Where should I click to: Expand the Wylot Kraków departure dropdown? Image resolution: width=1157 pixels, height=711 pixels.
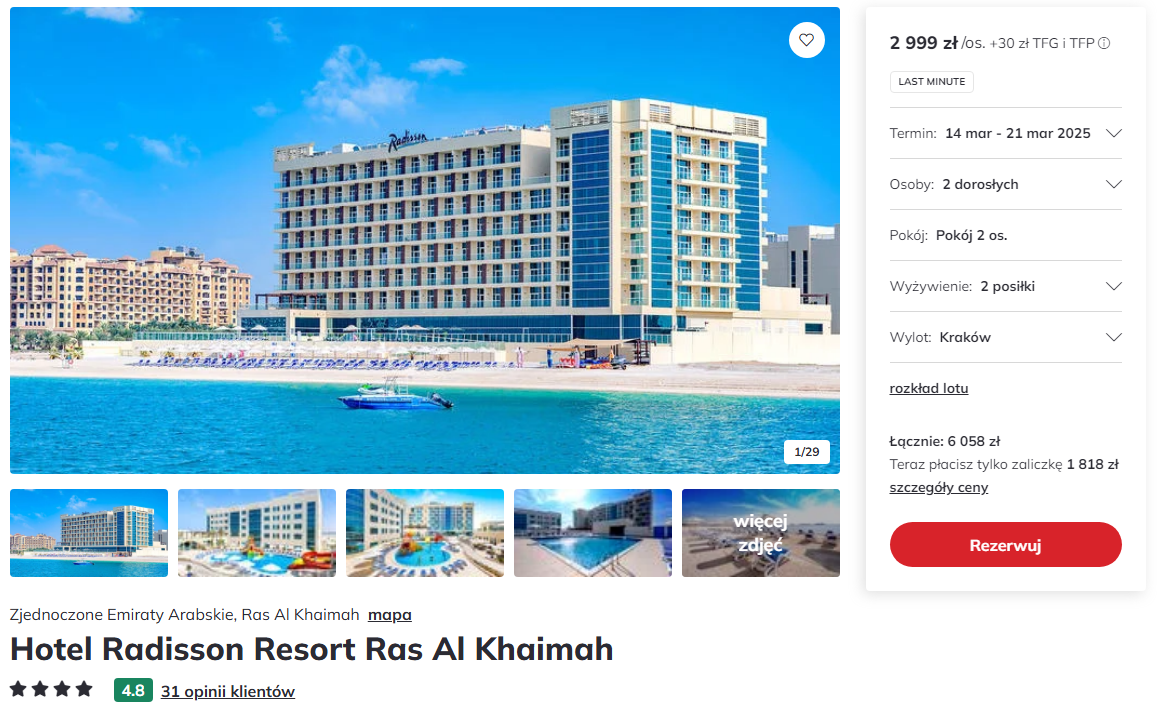pos(1005,337)
